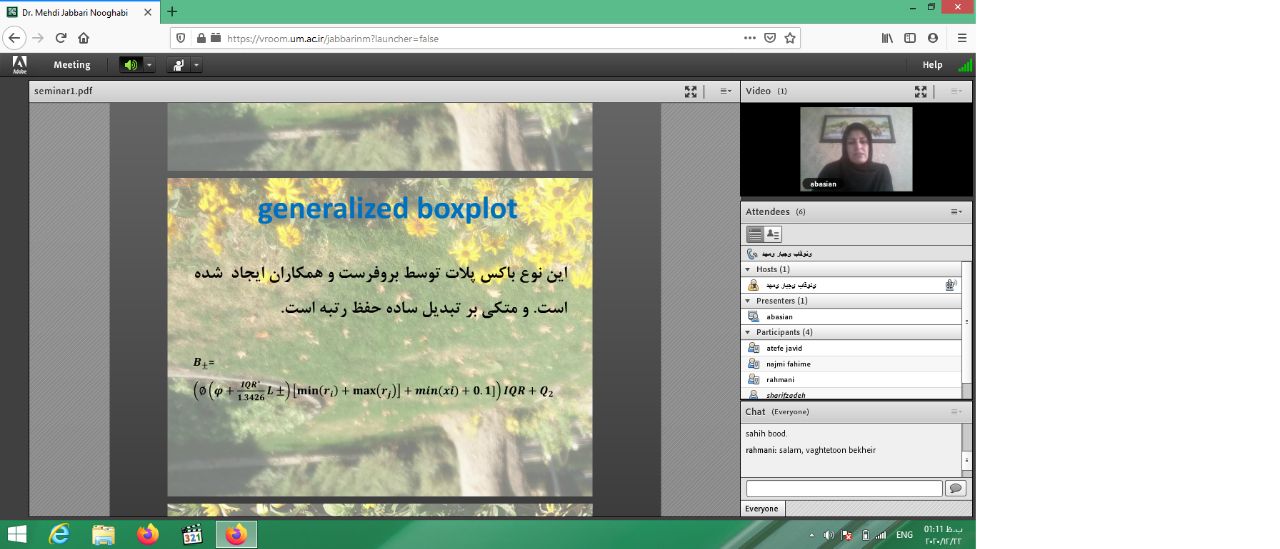
Task: Select participant rahmani
Action: pos(852,380)
